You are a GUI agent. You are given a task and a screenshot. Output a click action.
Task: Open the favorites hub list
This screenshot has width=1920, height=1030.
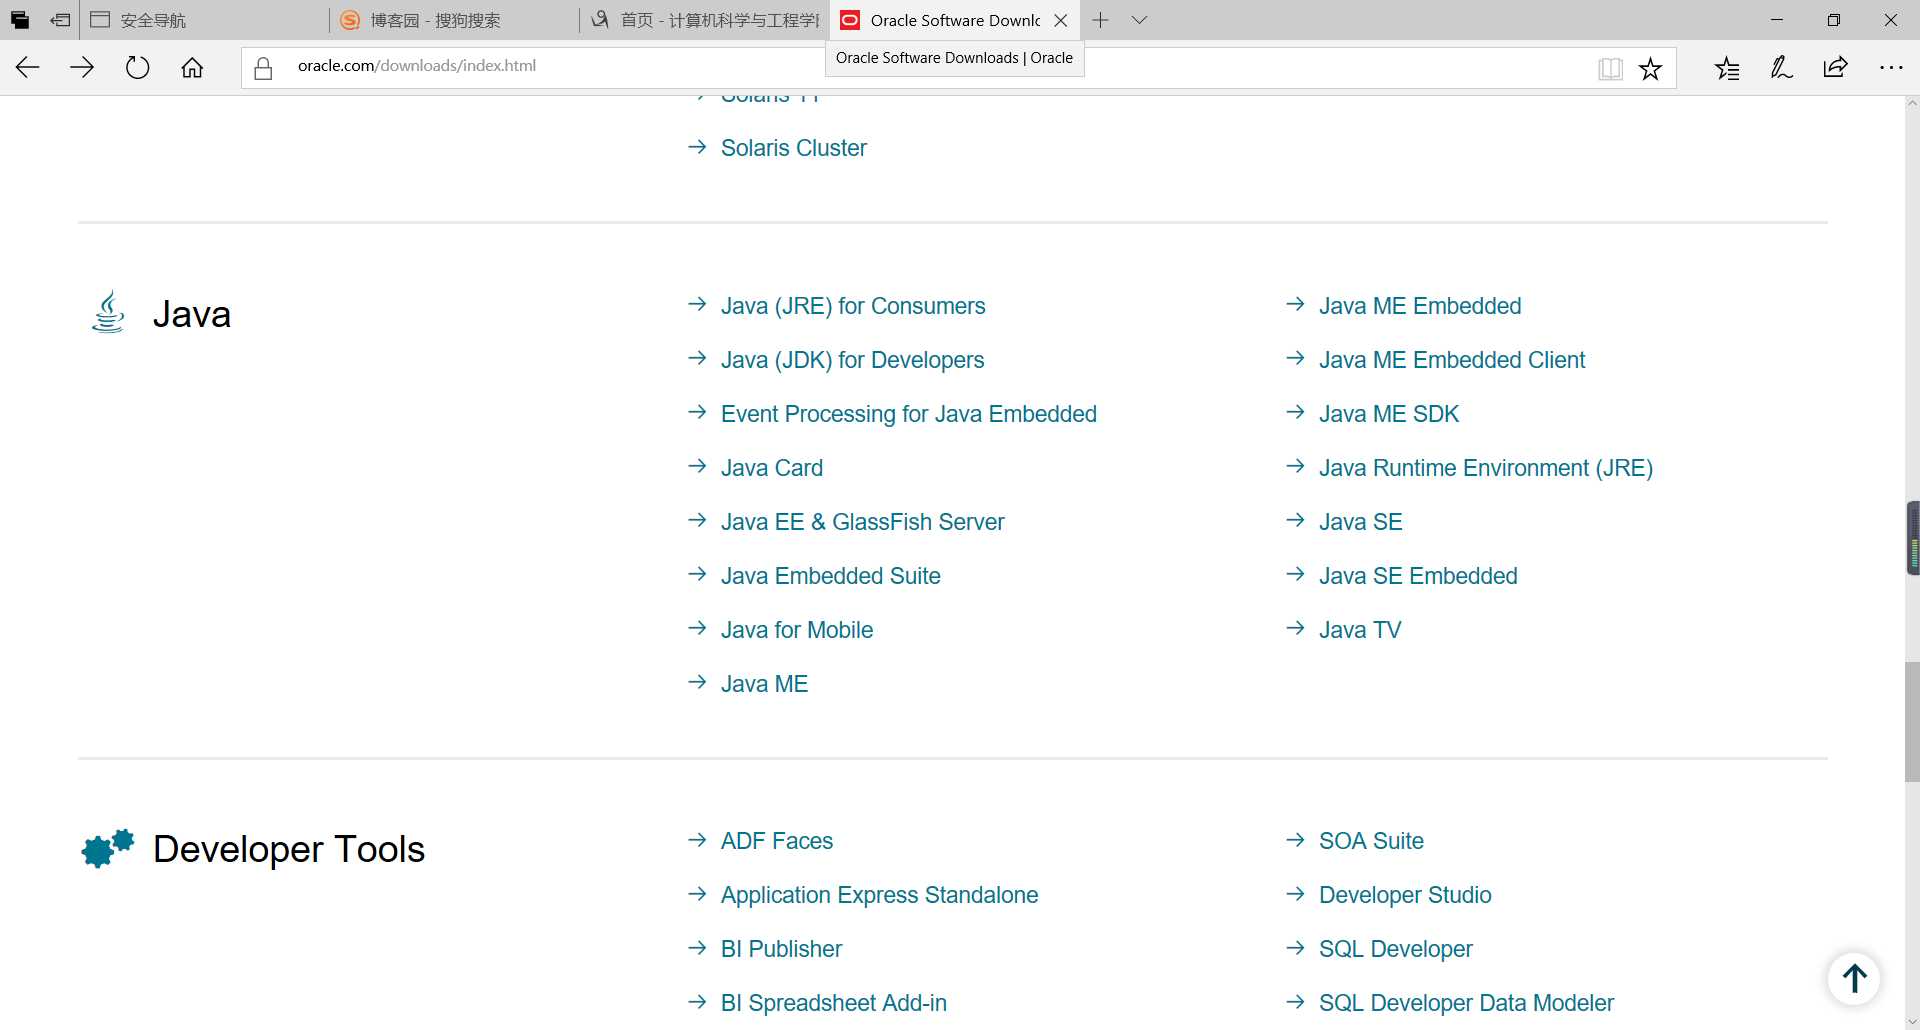[x=1727, y=68]
